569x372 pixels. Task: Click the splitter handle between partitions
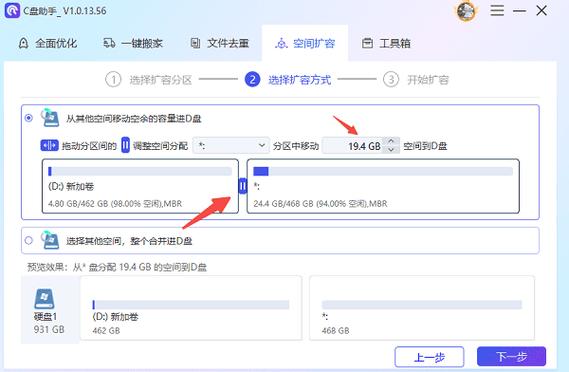pos(243,186)
